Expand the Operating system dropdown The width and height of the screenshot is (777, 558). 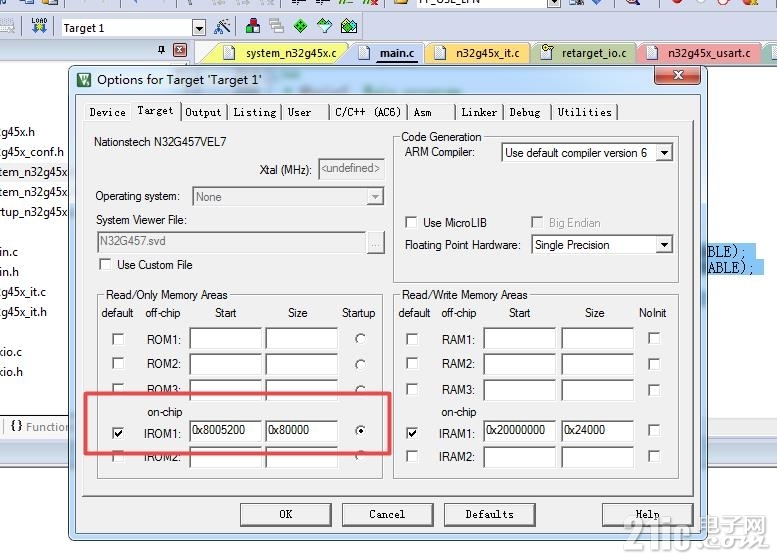[375, 197]
